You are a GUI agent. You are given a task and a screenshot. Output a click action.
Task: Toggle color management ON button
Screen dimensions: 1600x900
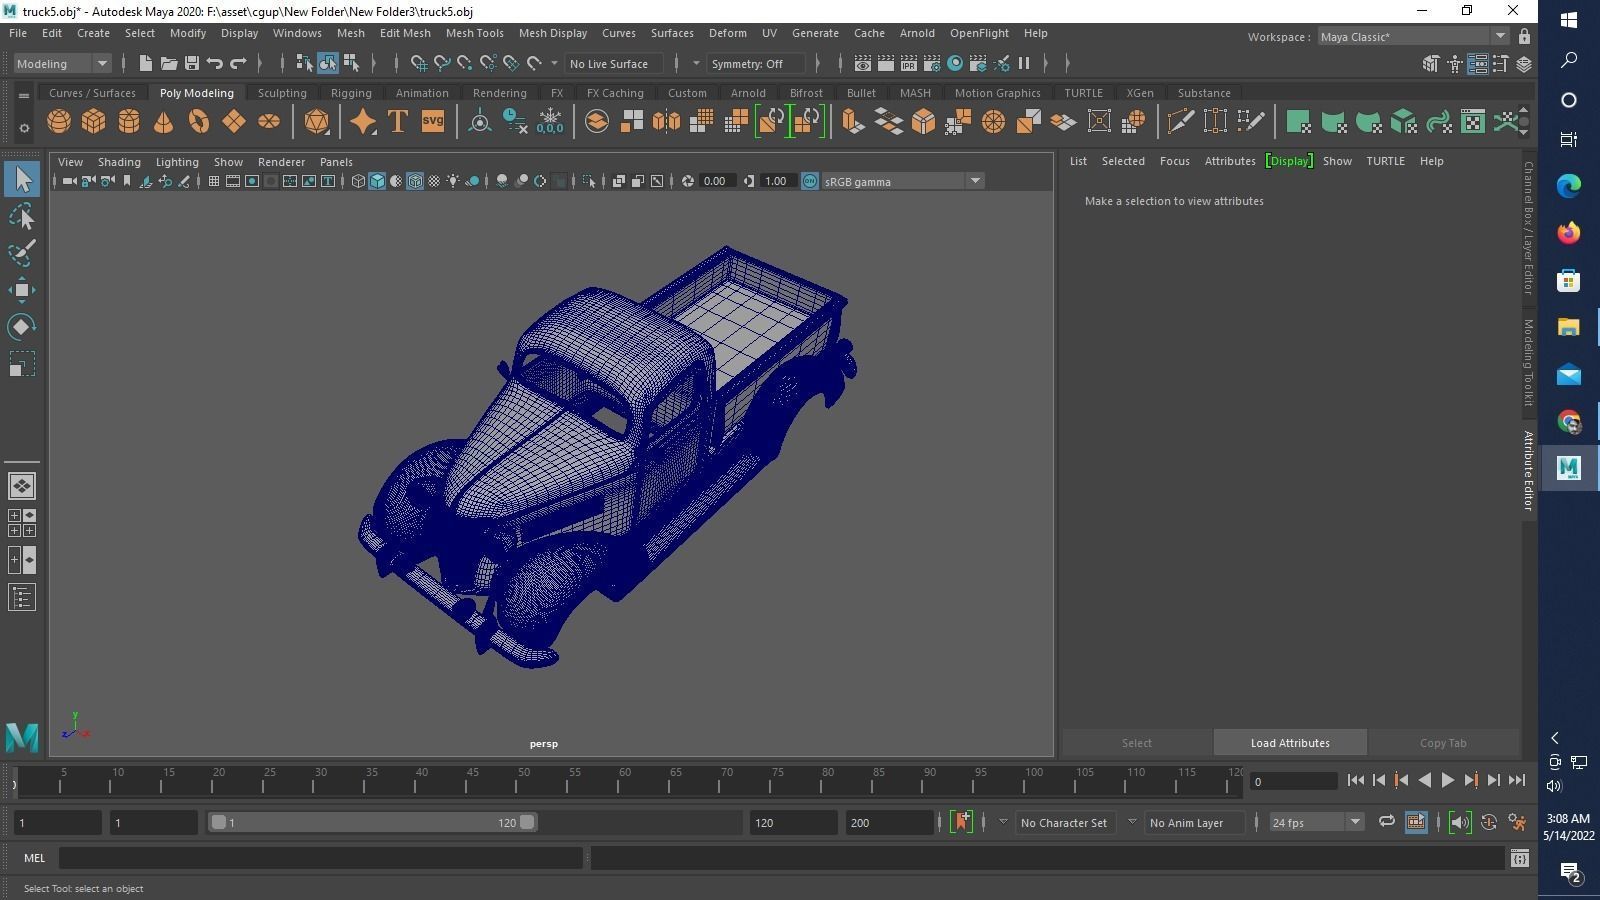coord(810,181)
